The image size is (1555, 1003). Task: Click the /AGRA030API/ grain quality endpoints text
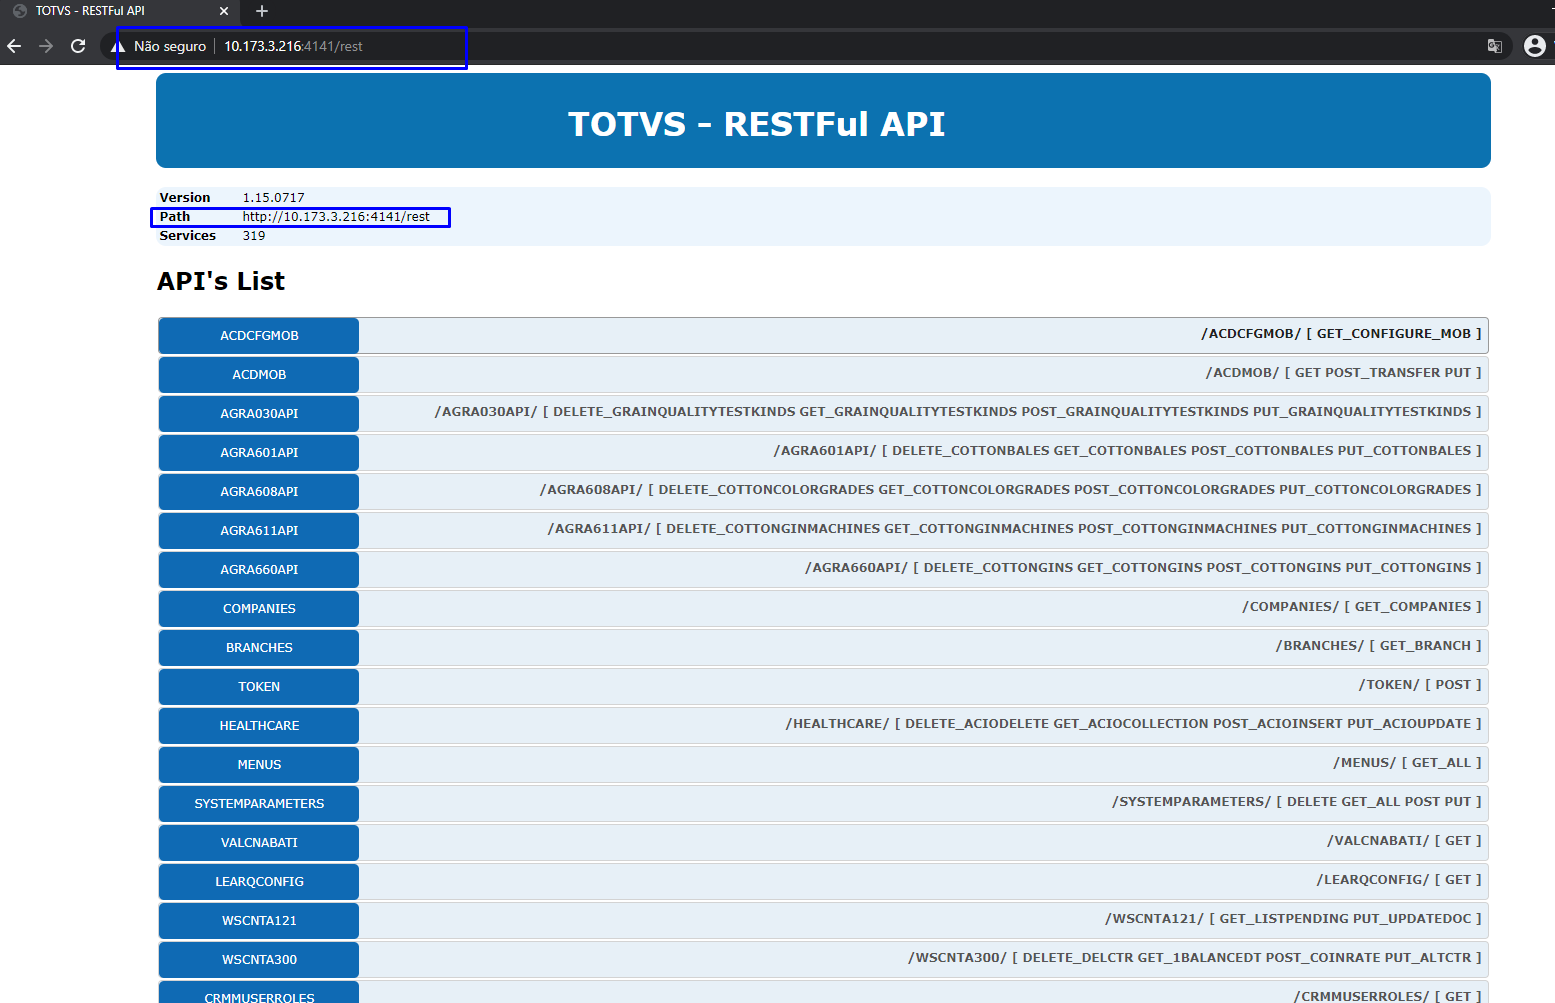click(958, 412)
